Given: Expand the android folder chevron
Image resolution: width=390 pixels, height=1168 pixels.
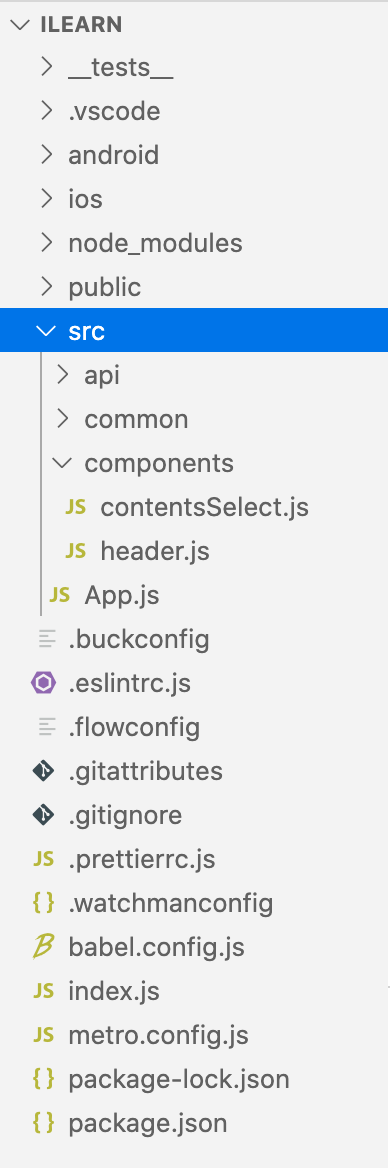Looking at the screenshot, I should (47, 155).
